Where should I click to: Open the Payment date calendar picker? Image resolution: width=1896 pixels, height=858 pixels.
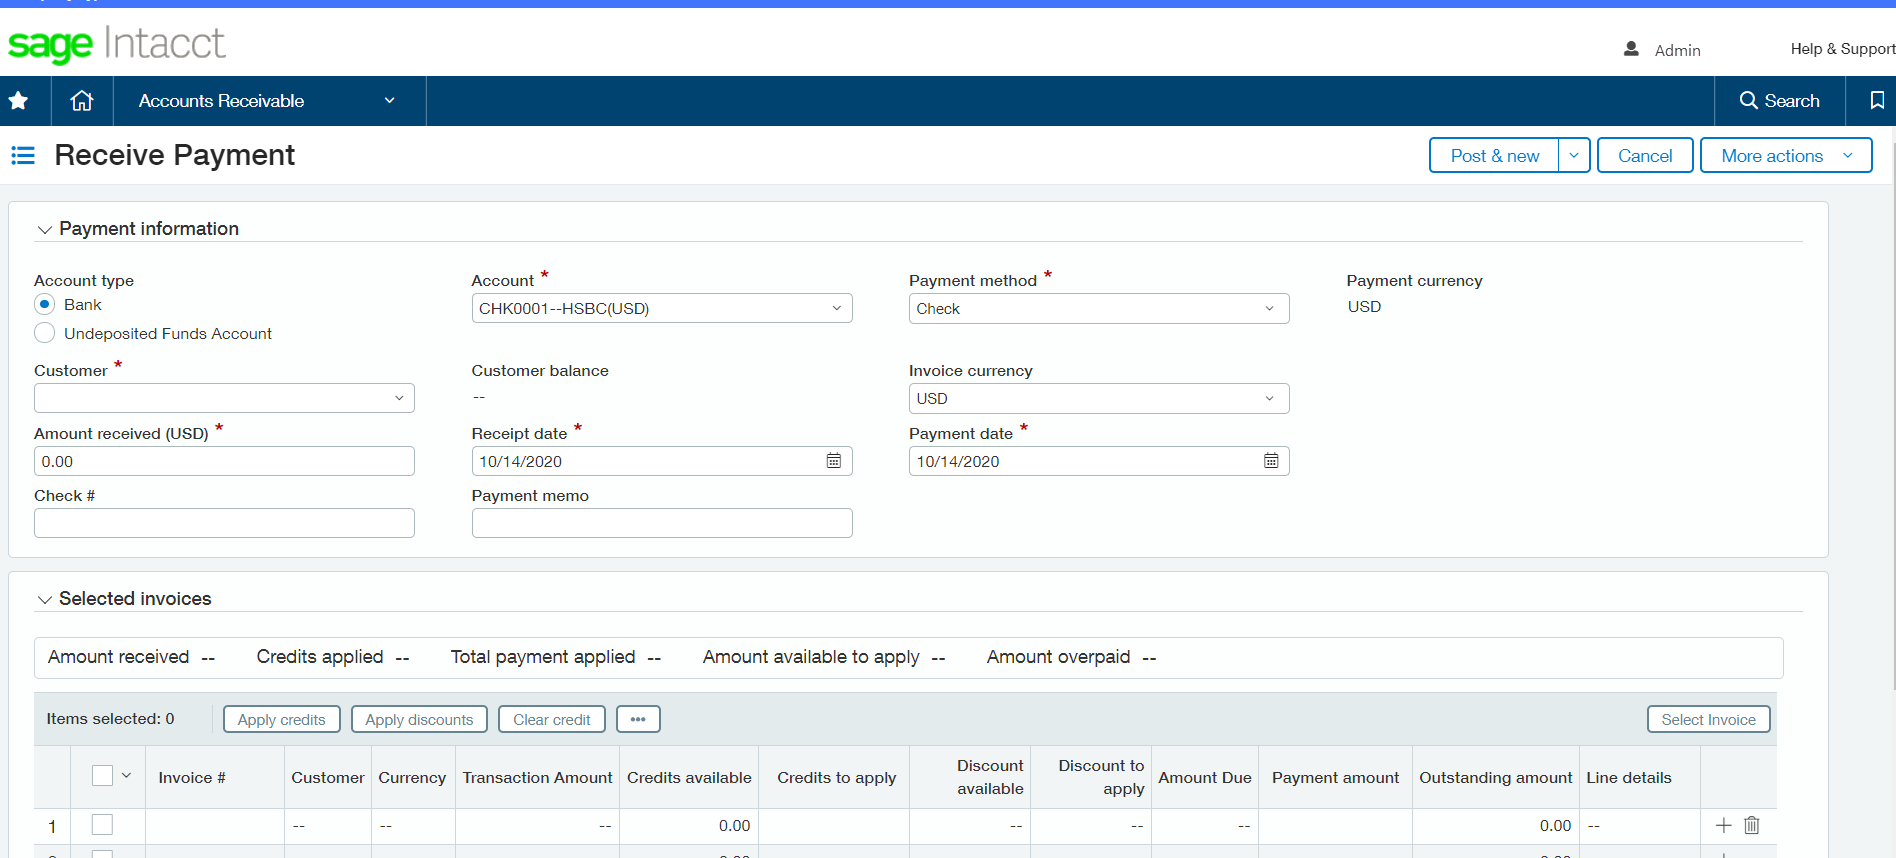pyautogui.click(x=1270, y=461)
